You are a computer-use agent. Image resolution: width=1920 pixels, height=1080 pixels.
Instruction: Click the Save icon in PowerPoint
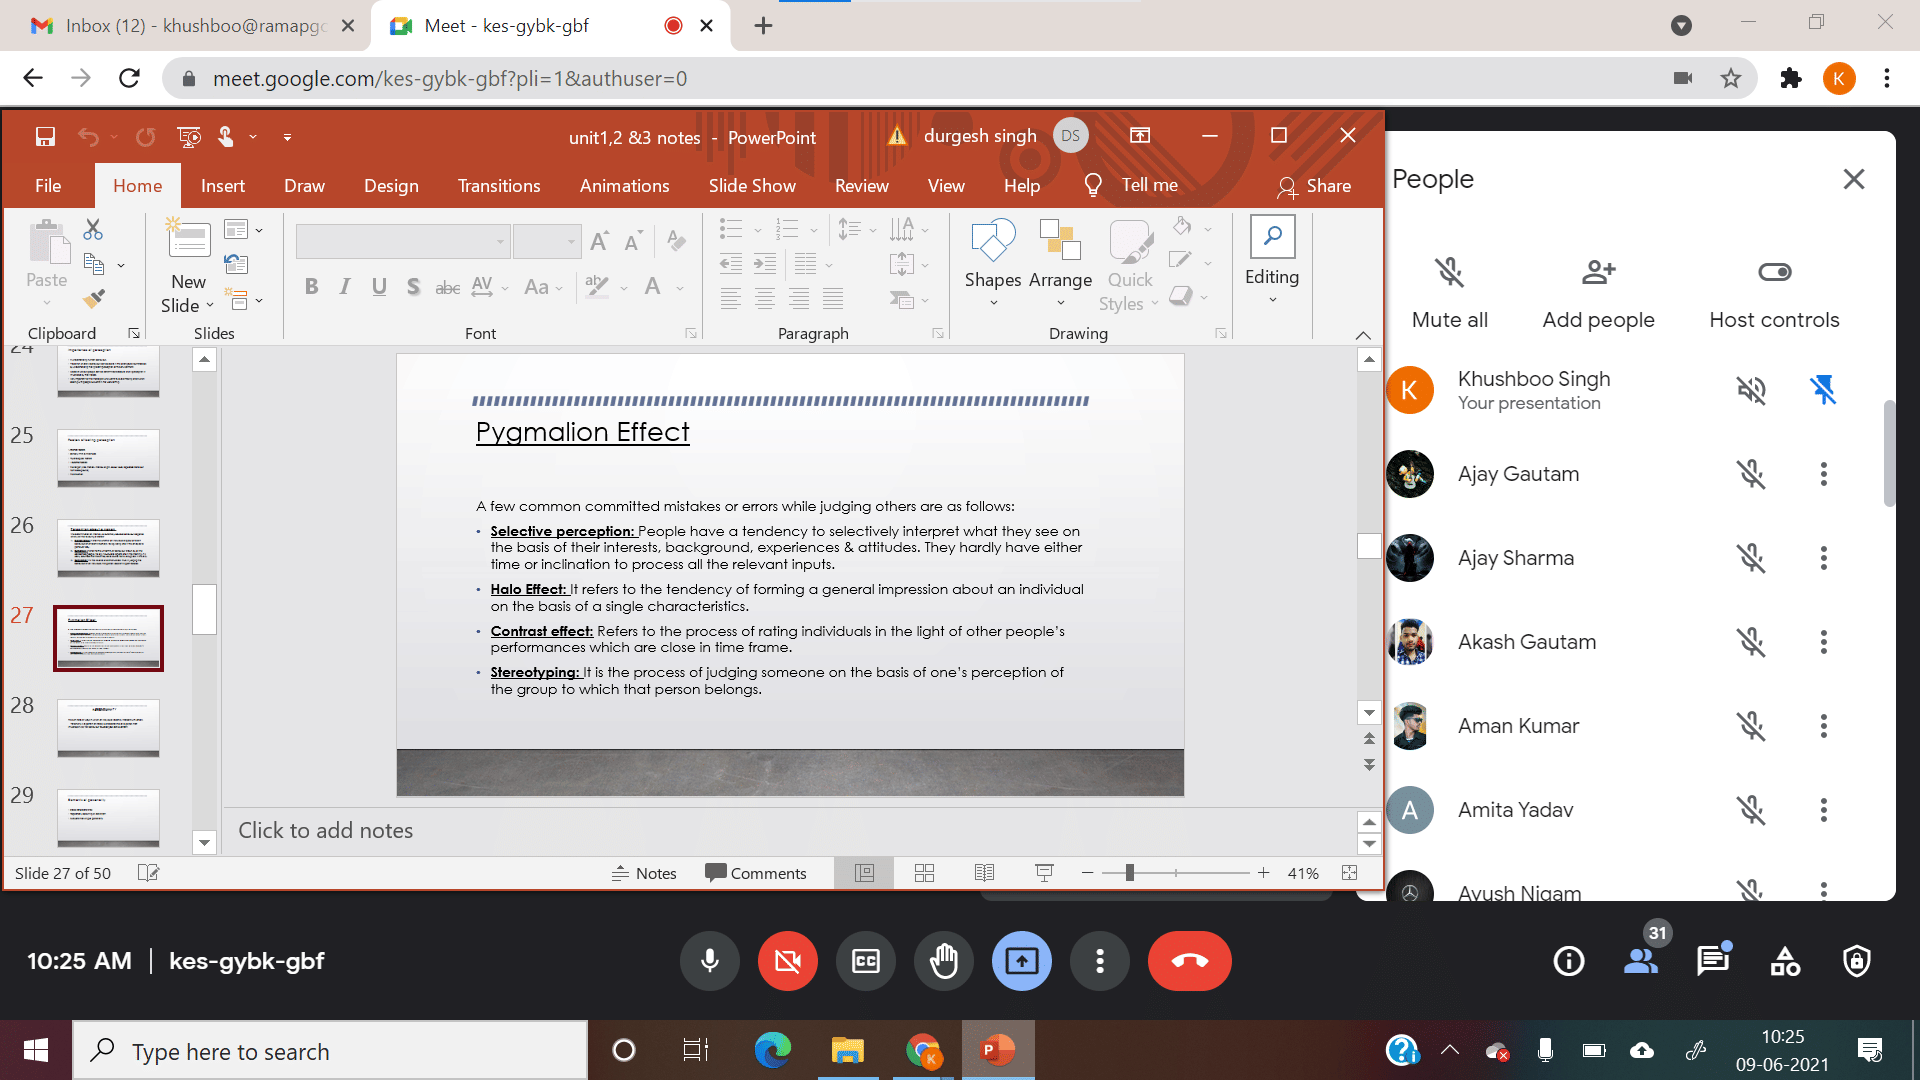coord(45,137)
